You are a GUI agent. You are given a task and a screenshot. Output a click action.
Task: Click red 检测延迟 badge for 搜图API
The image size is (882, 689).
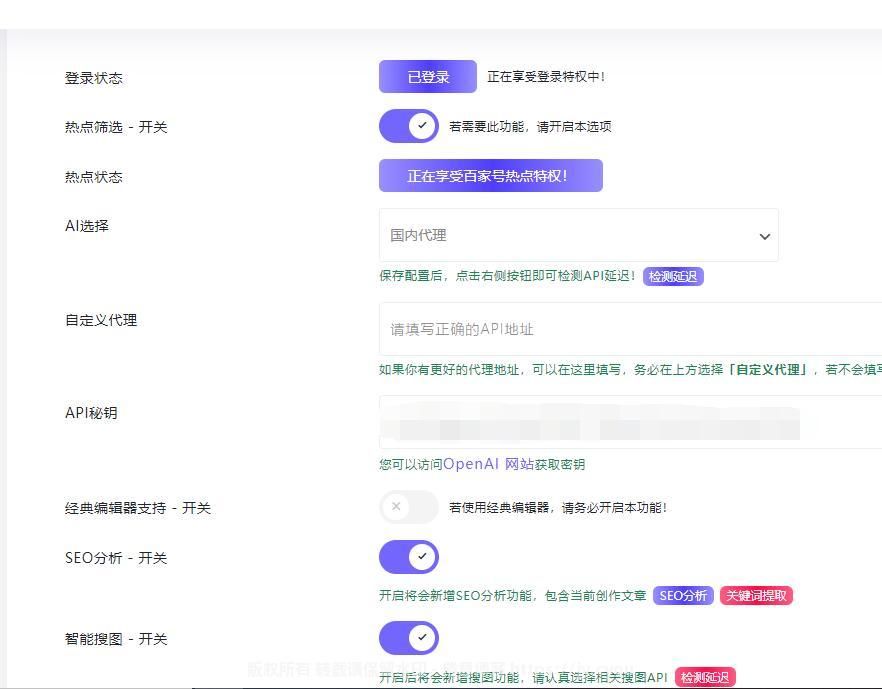click(704, 678)
